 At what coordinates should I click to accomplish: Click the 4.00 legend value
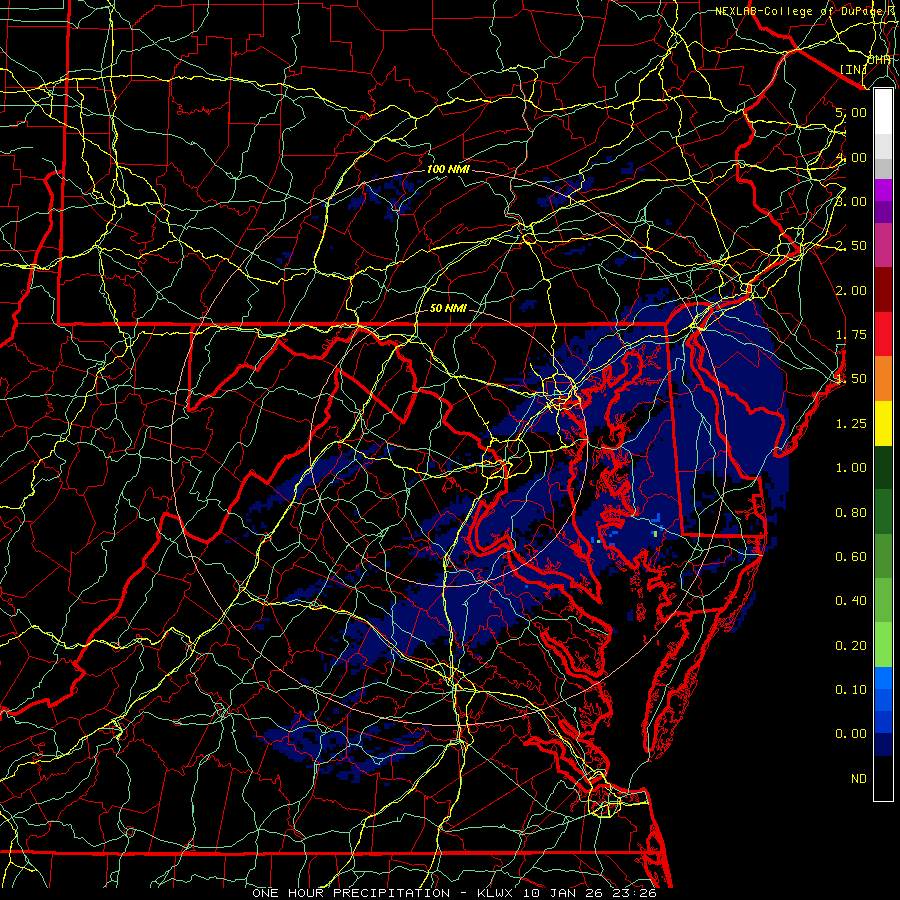[851, 157]
